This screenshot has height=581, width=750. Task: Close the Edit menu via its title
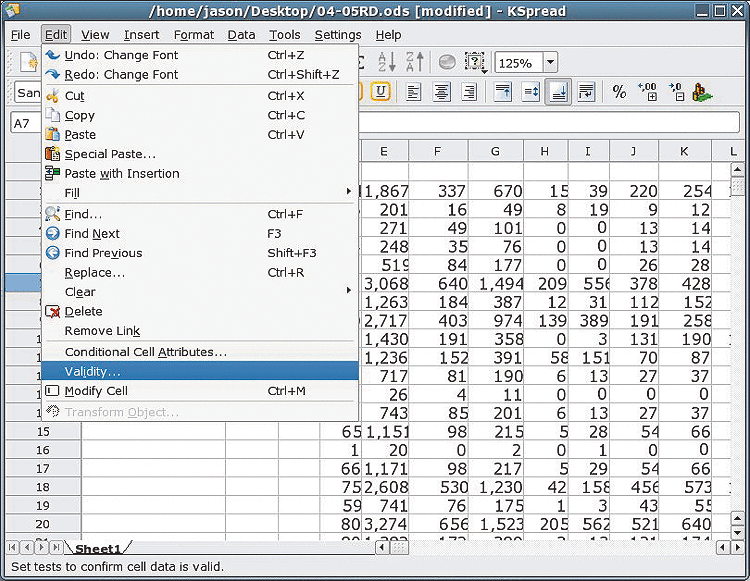click(56, 35)
